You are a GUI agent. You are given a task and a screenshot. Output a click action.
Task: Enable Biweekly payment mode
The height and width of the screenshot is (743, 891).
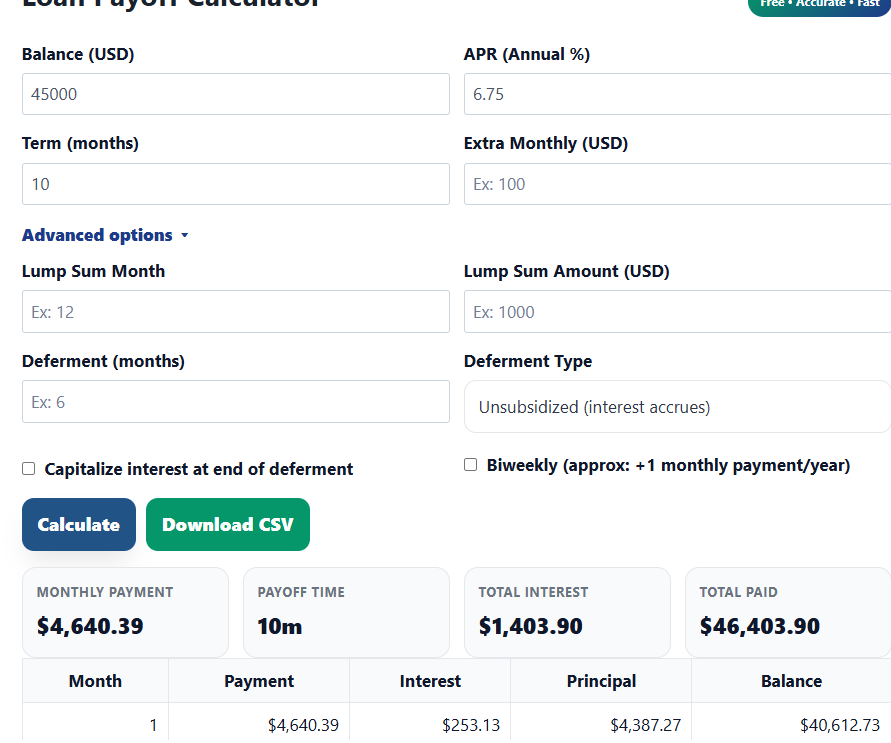click(x=470, y=464)
